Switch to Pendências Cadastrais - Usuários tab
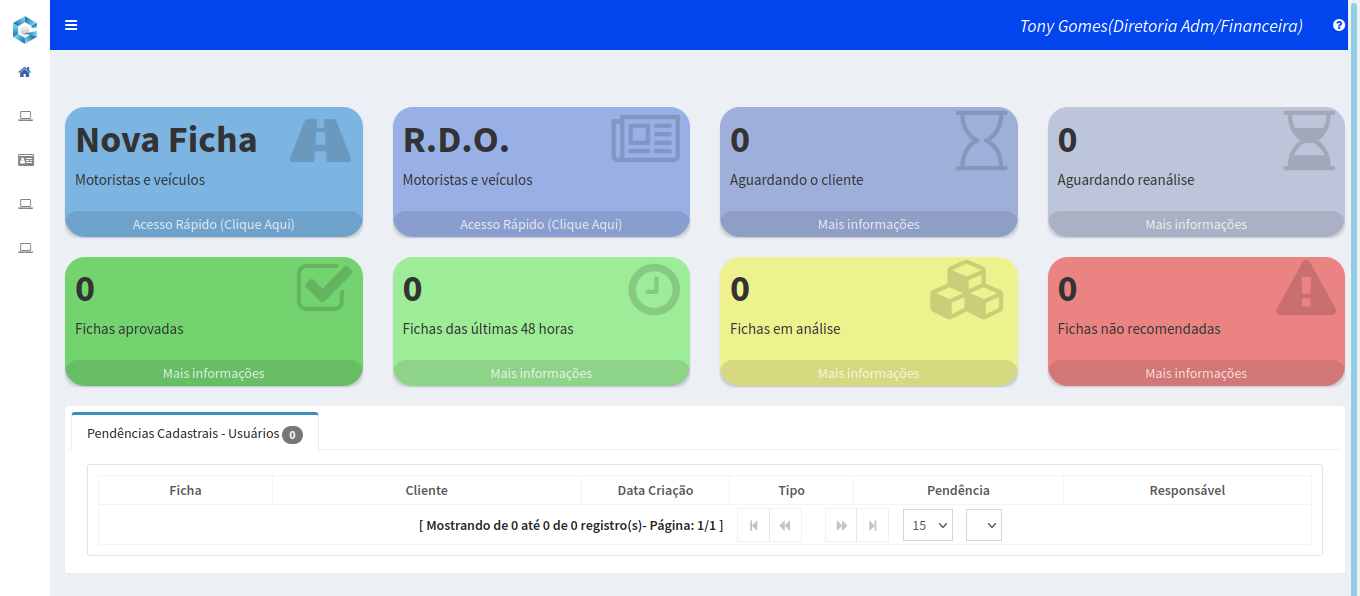The image size is (1360, 596). pyautogui.click(x=195, y=433)
